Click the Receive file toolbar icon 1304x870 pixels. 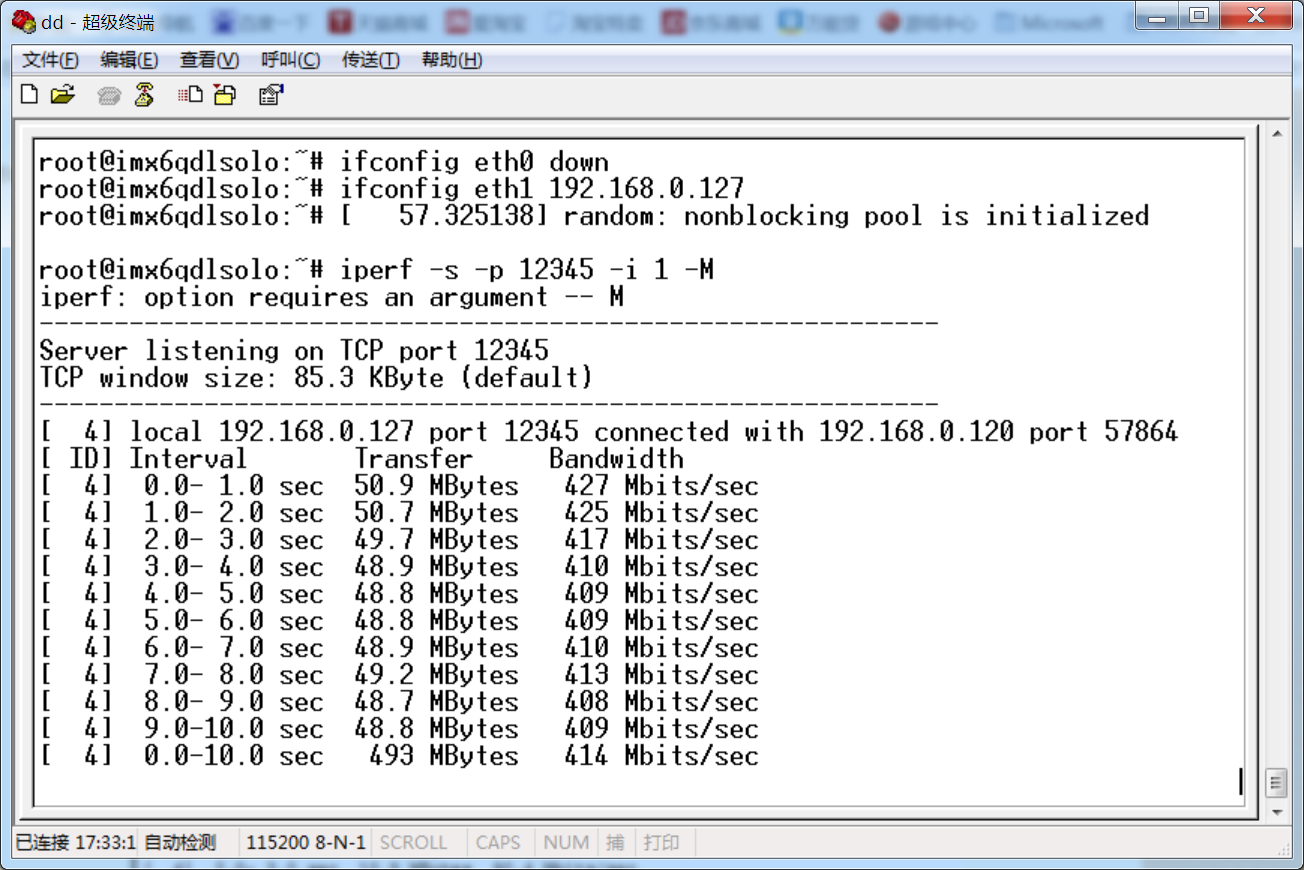225,95
